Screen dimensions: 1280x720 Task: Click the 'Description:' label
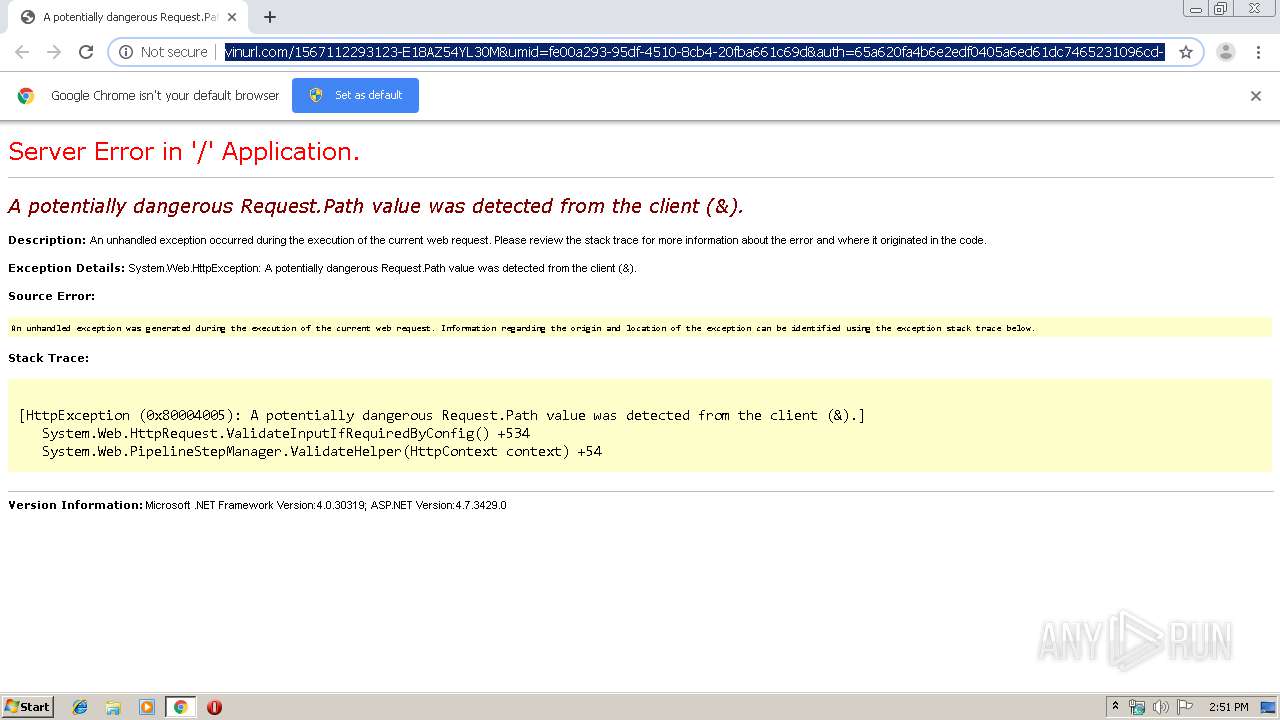pyautogui.click(x=47, y=240)
